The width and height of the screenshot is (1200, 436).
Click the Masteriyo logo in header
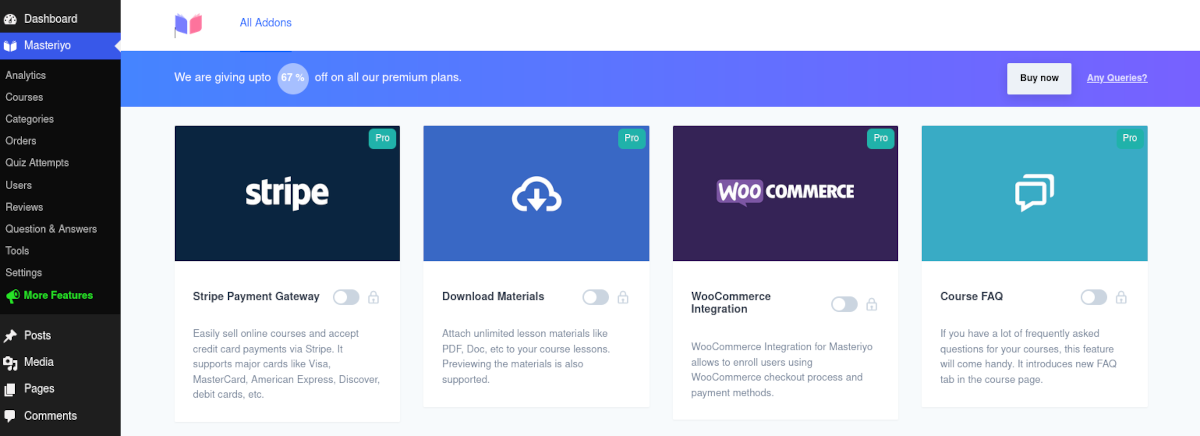point(188,25)
